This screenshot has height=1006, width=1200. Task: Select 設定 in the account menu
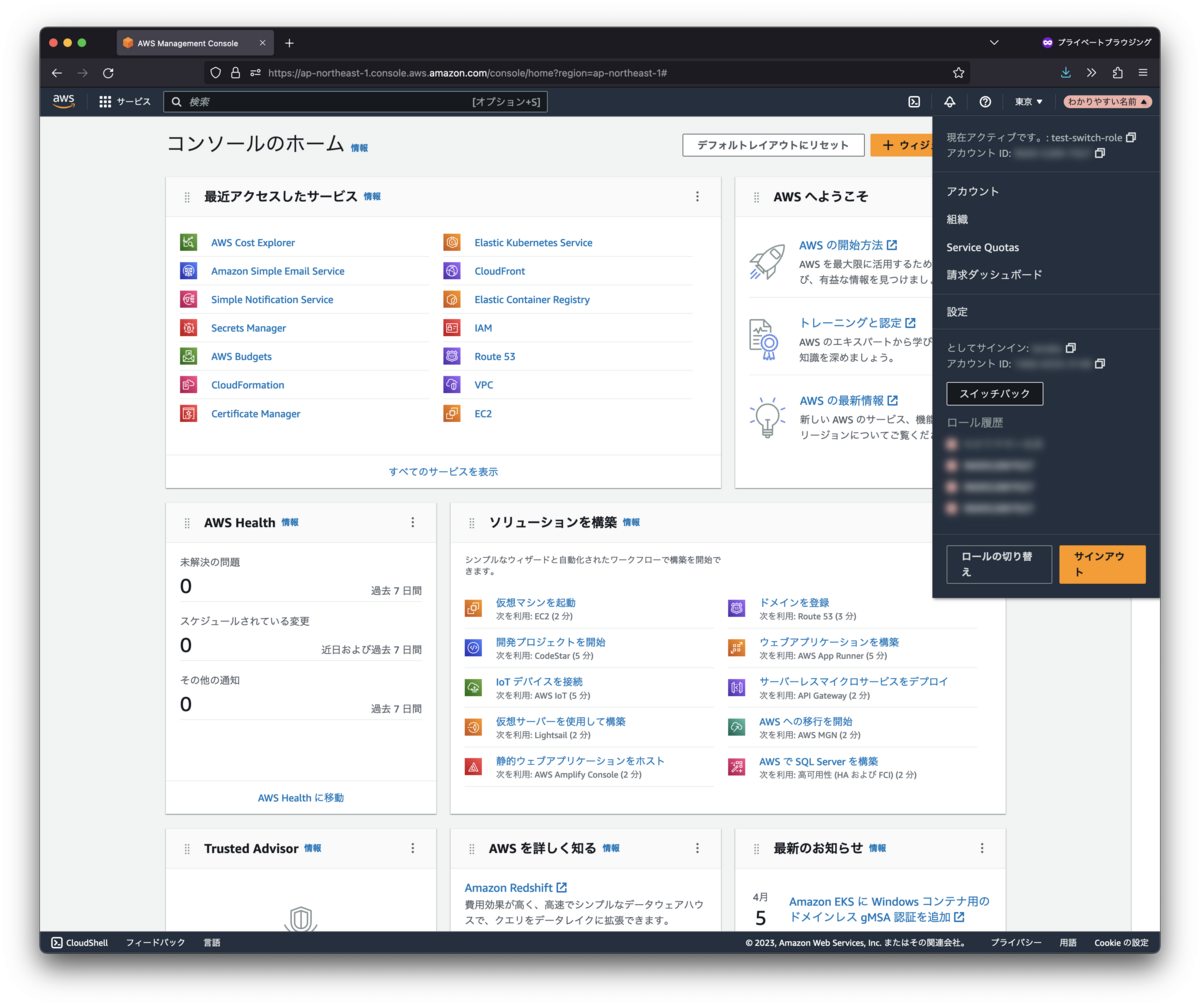pos(957,312)
